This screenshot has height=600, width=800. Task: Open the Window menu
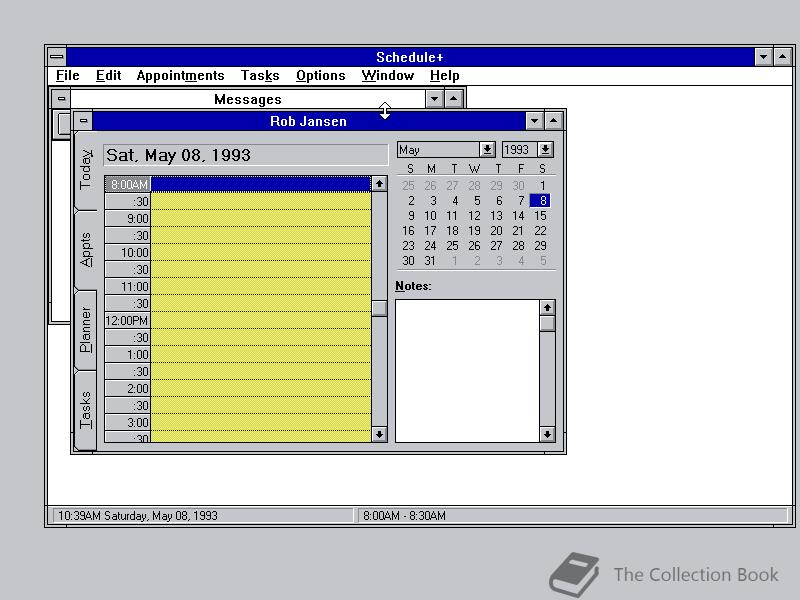point(388,76)
